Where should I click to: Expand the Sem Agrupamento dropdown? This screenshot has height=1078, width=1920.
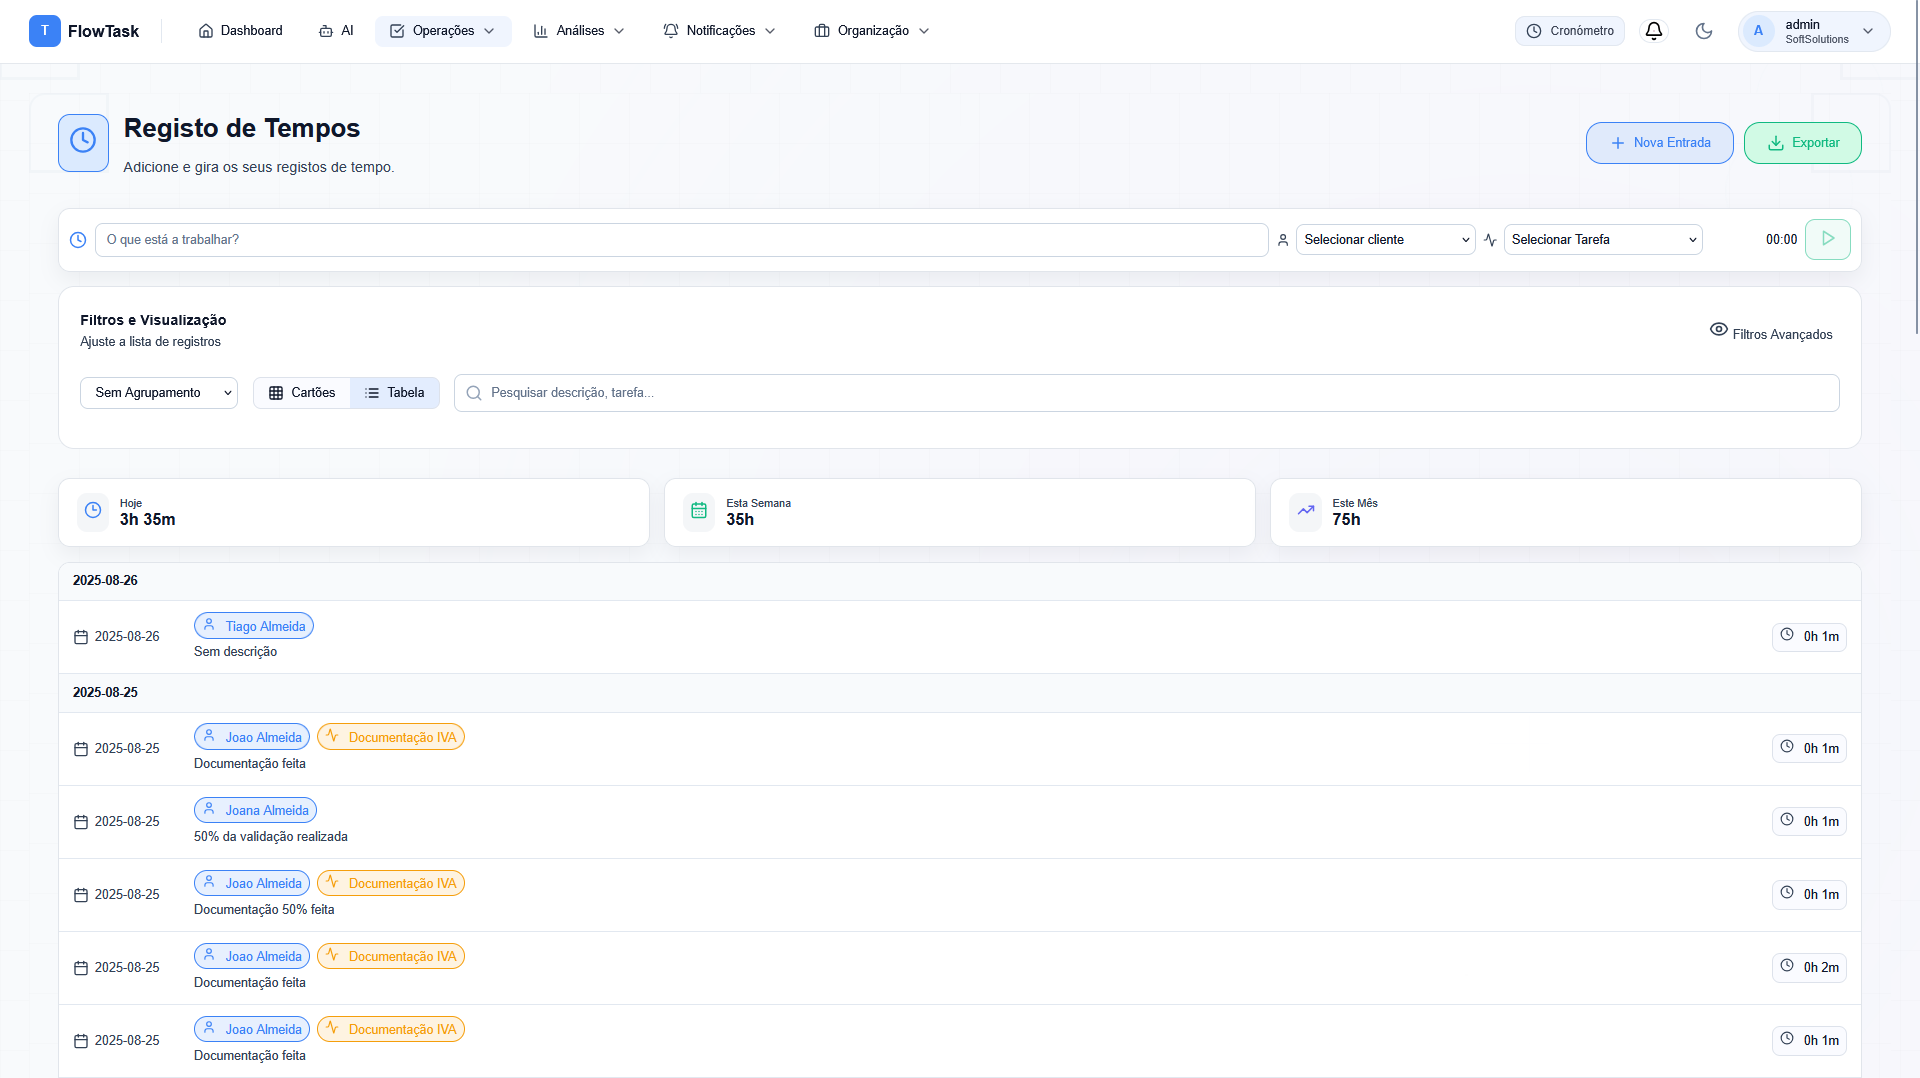click(159, 393)
